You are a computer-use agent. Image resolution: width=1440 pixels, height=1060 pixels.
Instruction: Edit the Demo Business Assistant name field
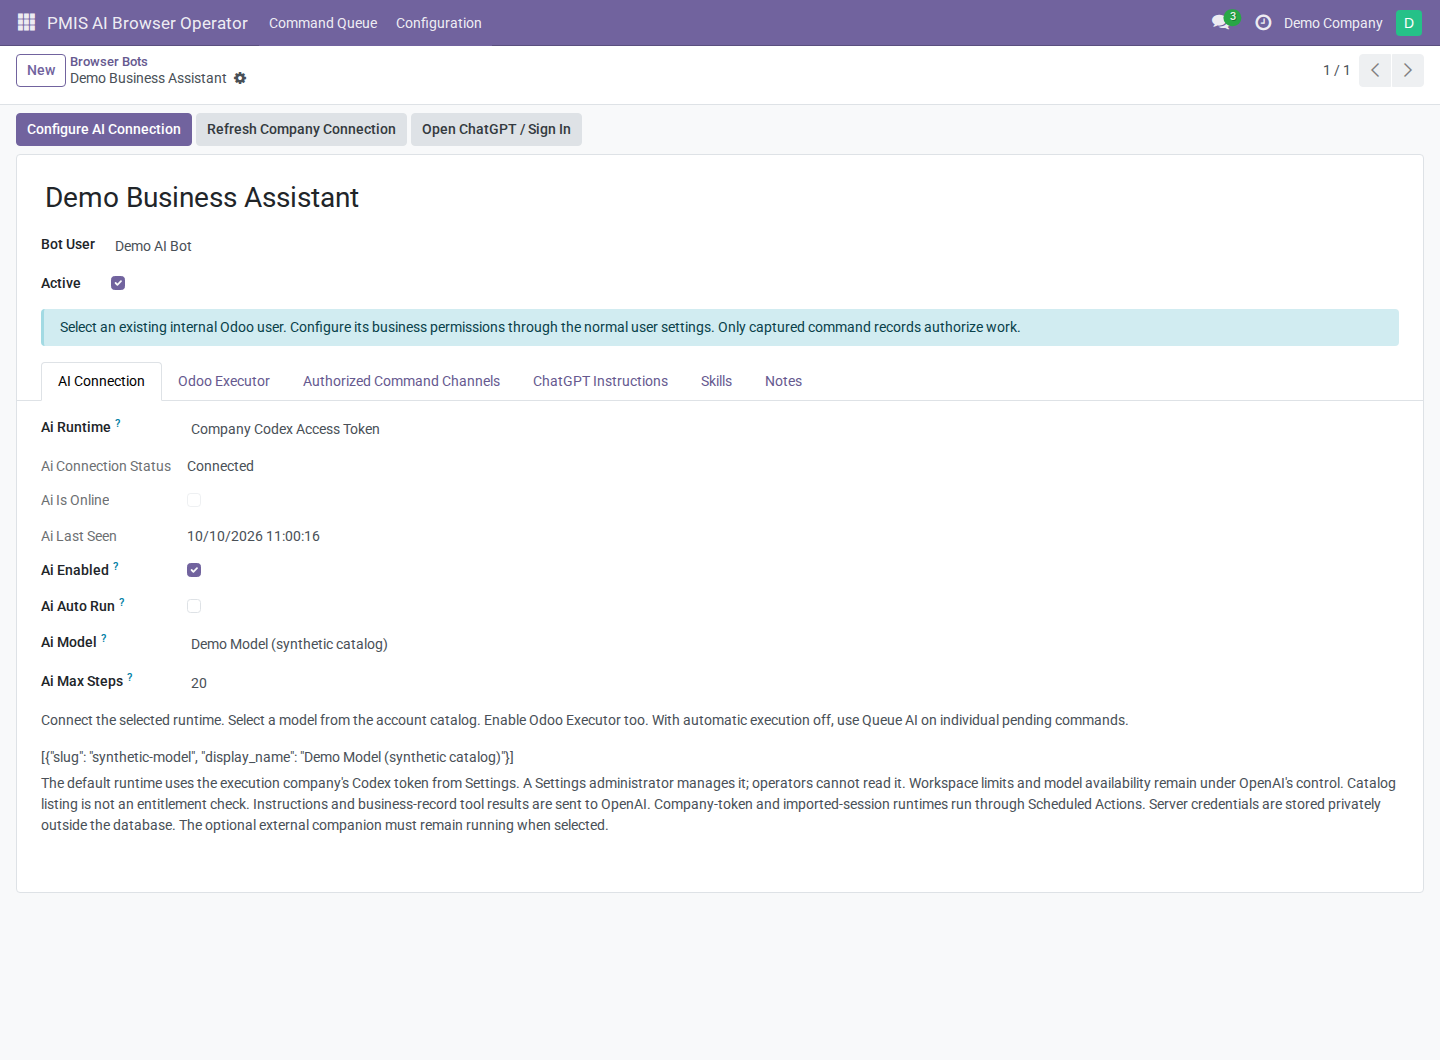720,198
